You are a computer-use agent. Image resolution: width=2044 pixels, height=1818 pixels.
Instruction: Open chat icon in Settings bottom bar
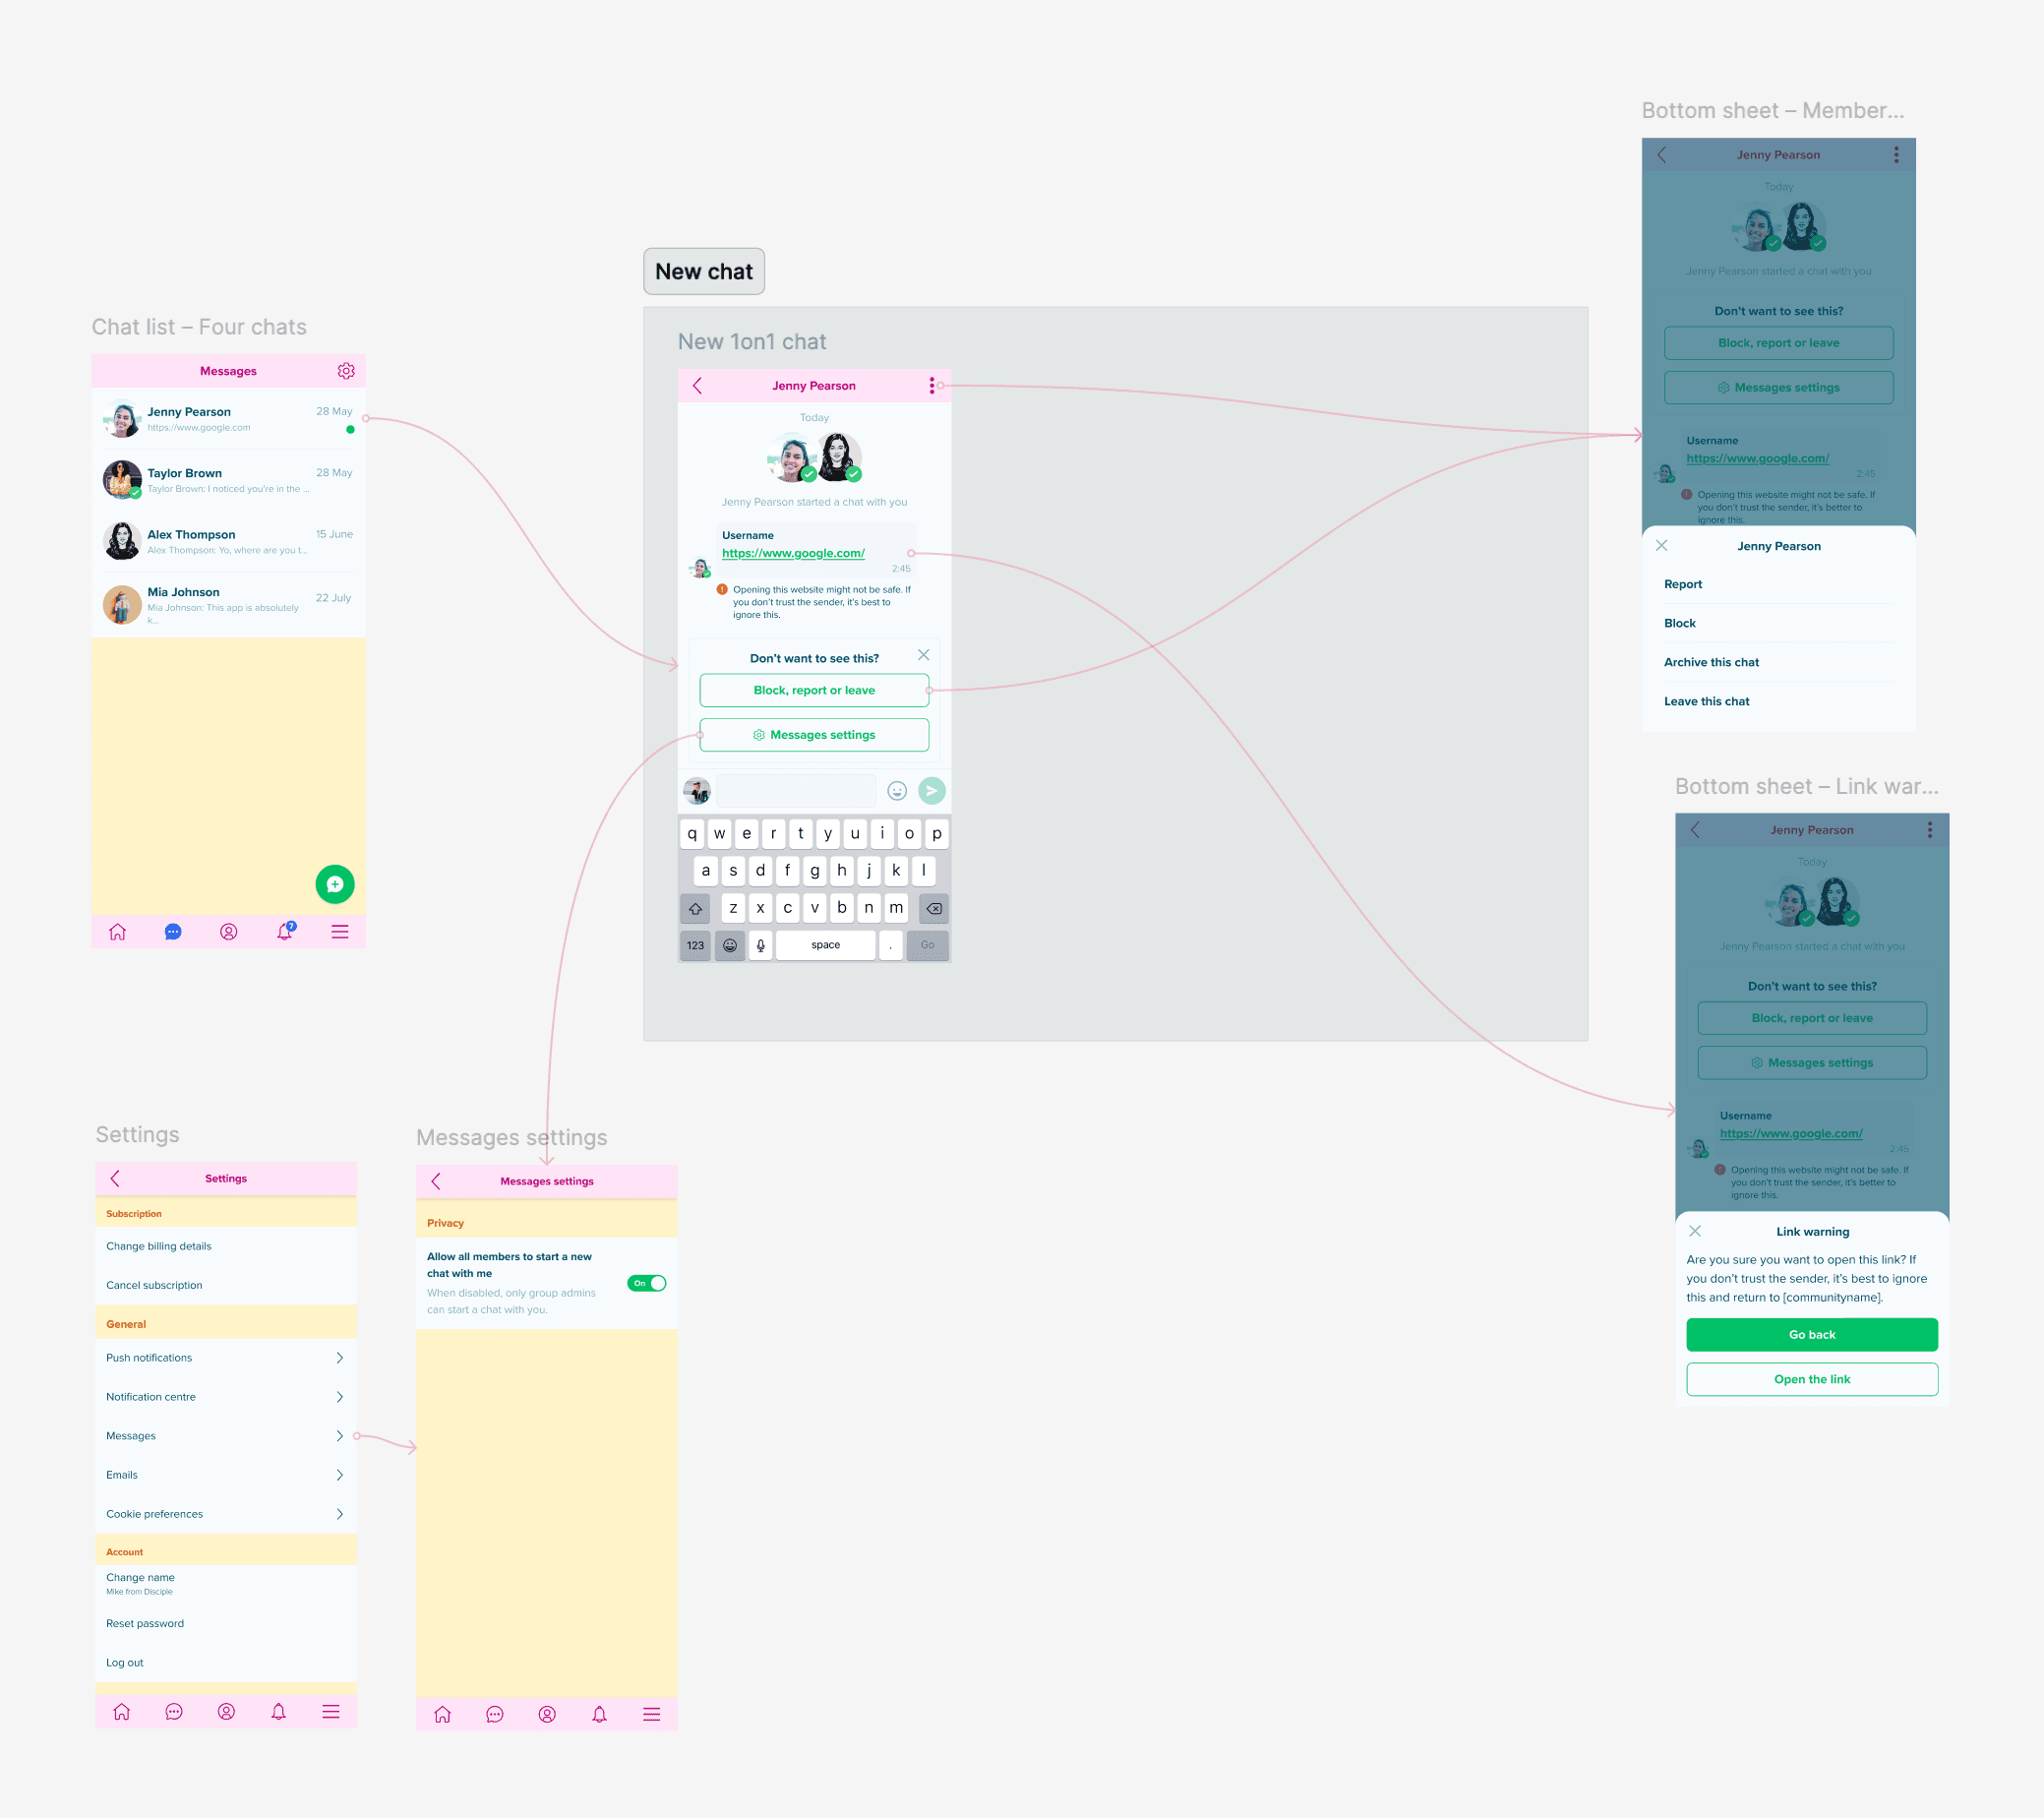click(x=174, y=1712)
